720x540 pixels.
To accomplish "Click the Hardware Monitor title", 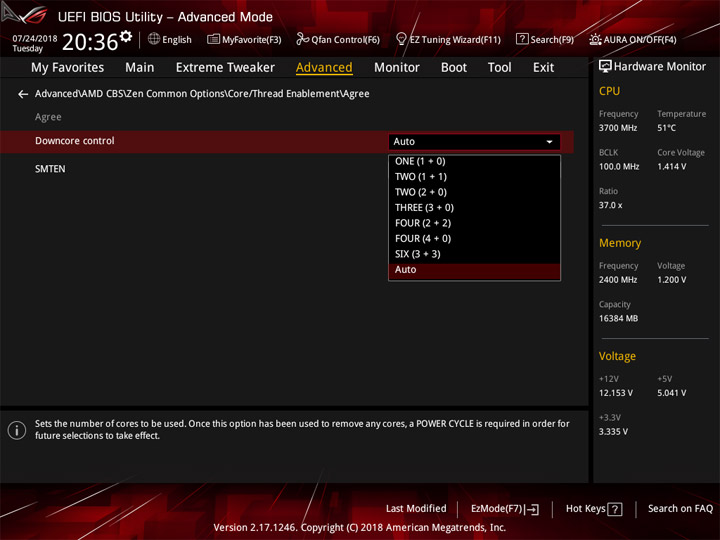I will coord(659,67).
